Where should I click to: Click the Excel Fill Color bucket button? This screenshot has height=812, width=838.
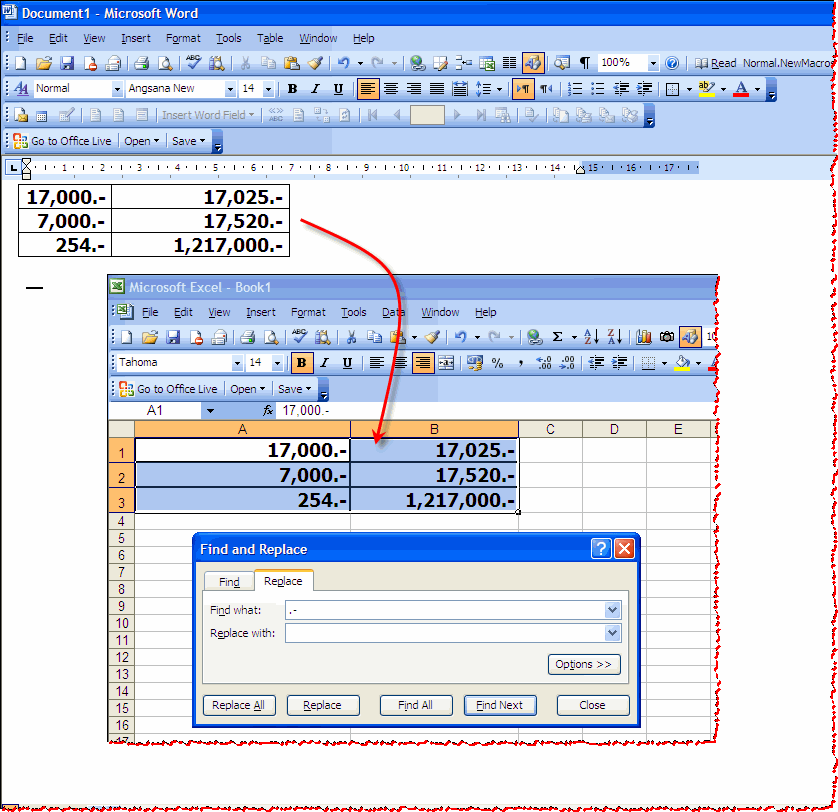[x=682, y=363]
